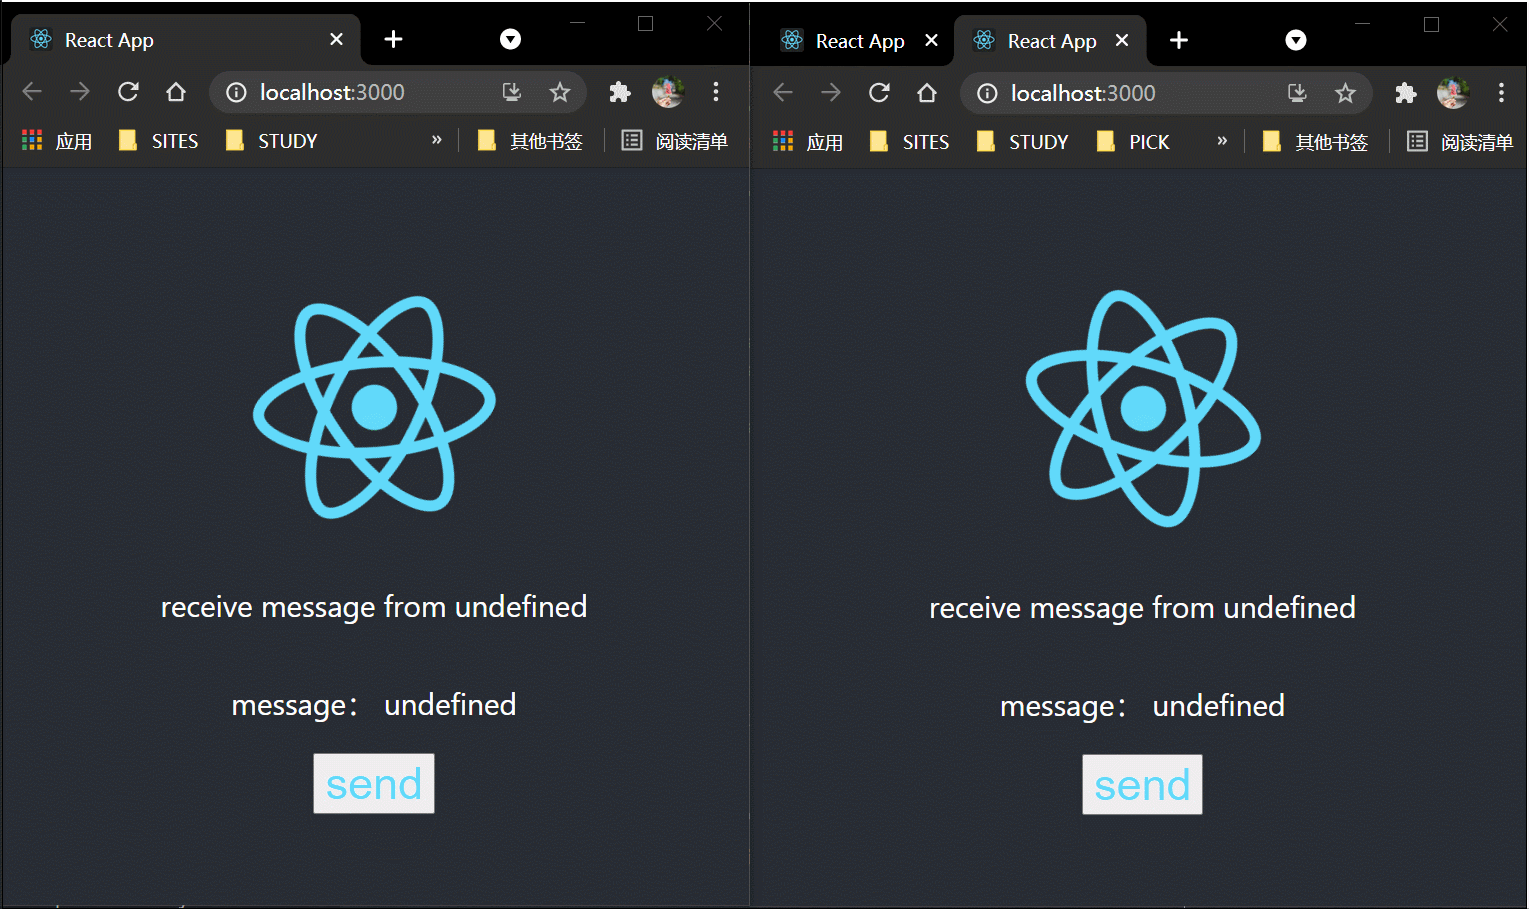
Task: Install app icon in right window address bar
Action: [1297, 94]
